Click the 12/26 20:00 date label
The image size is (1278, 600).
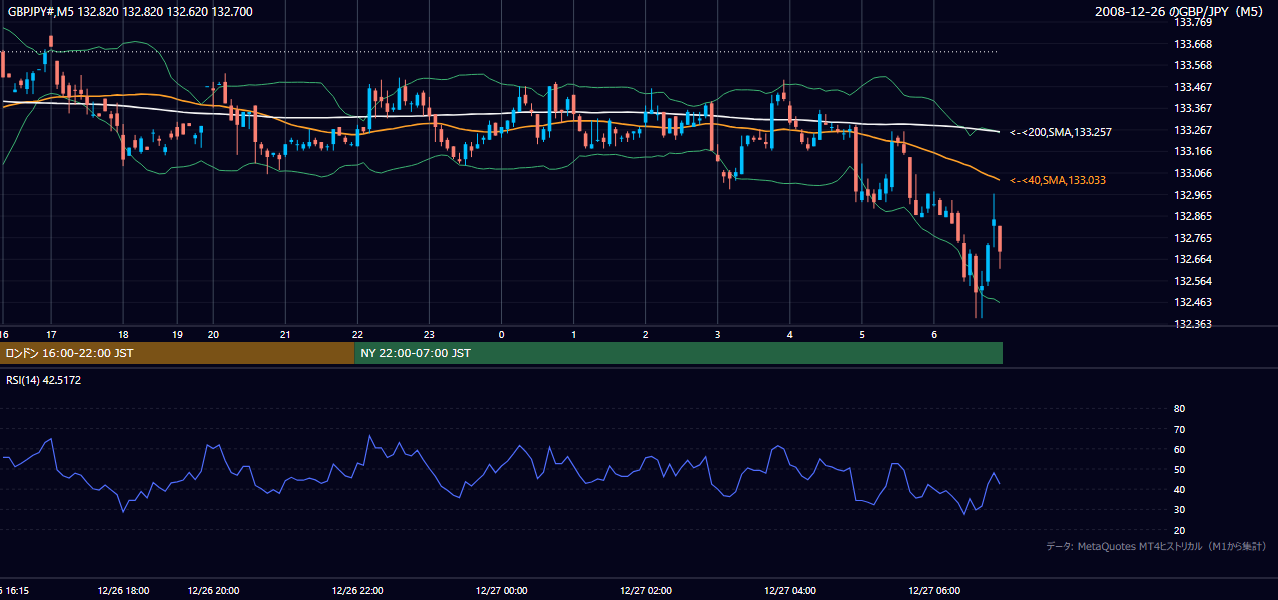coord(213,590)
